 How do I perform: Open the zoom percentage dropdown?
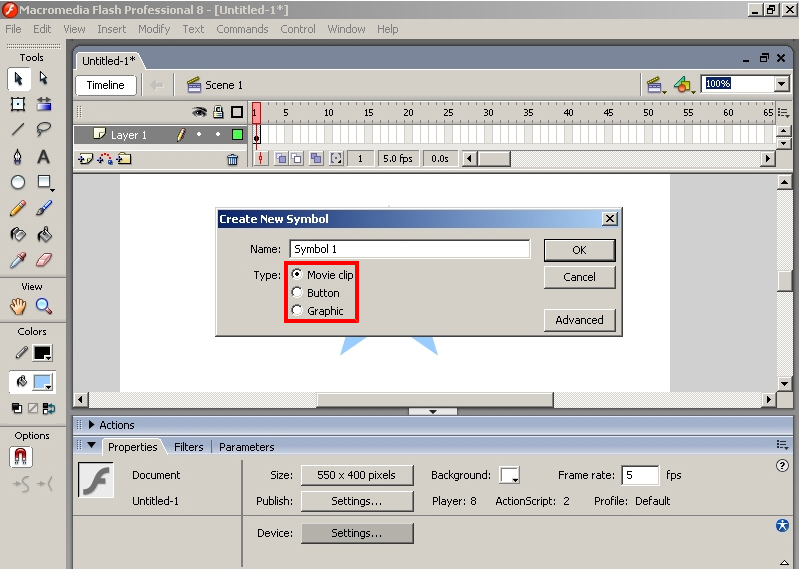pos(781,84)
